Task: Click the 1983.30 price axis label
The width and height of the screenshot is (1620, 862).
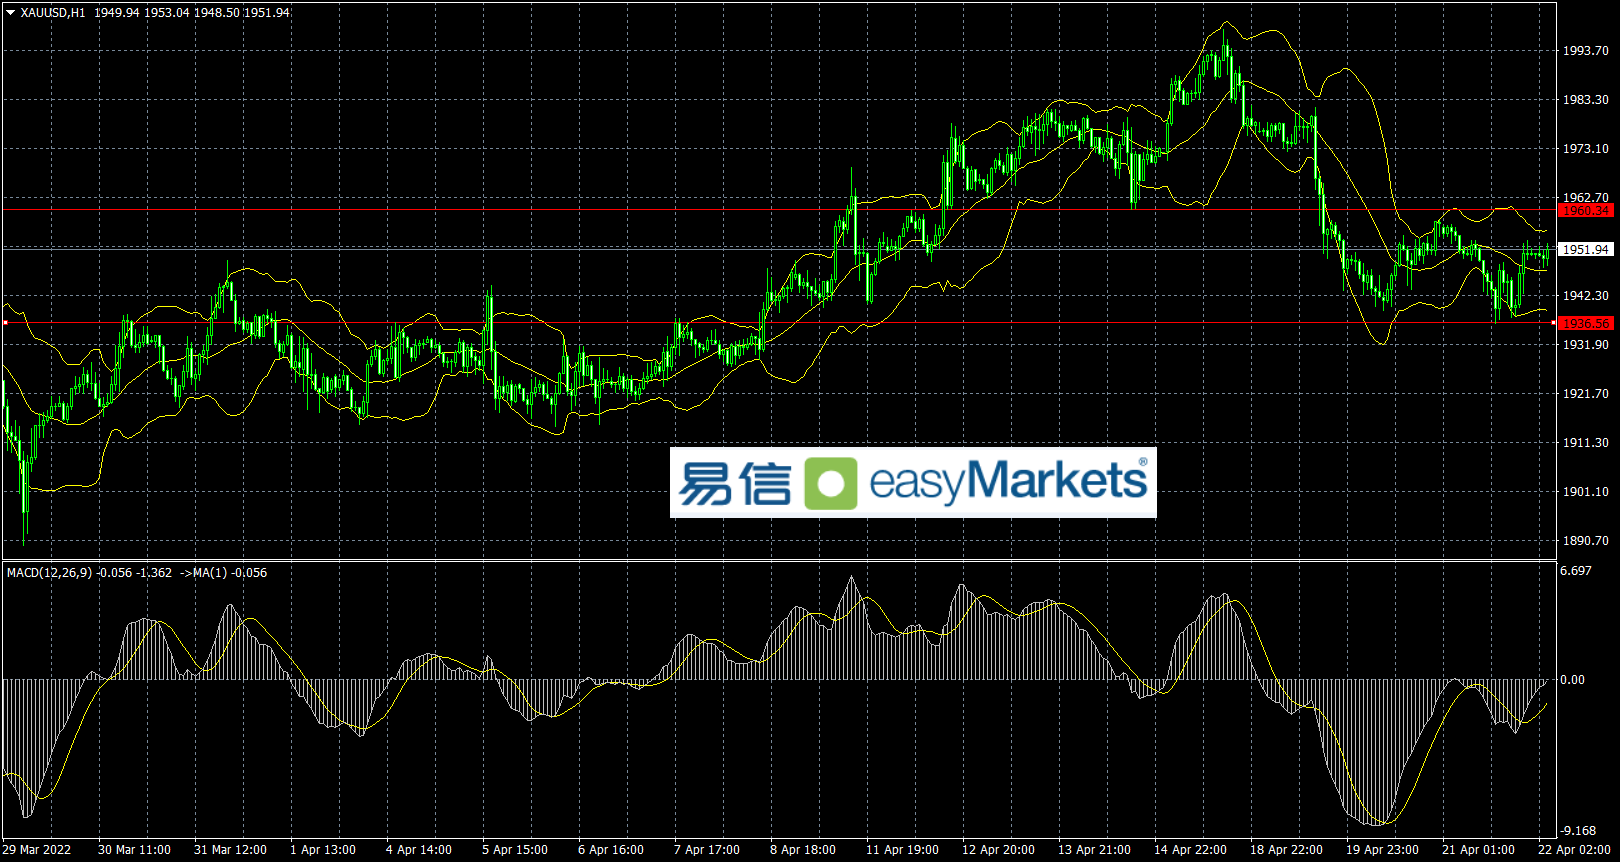Action: click(1586, 100)
